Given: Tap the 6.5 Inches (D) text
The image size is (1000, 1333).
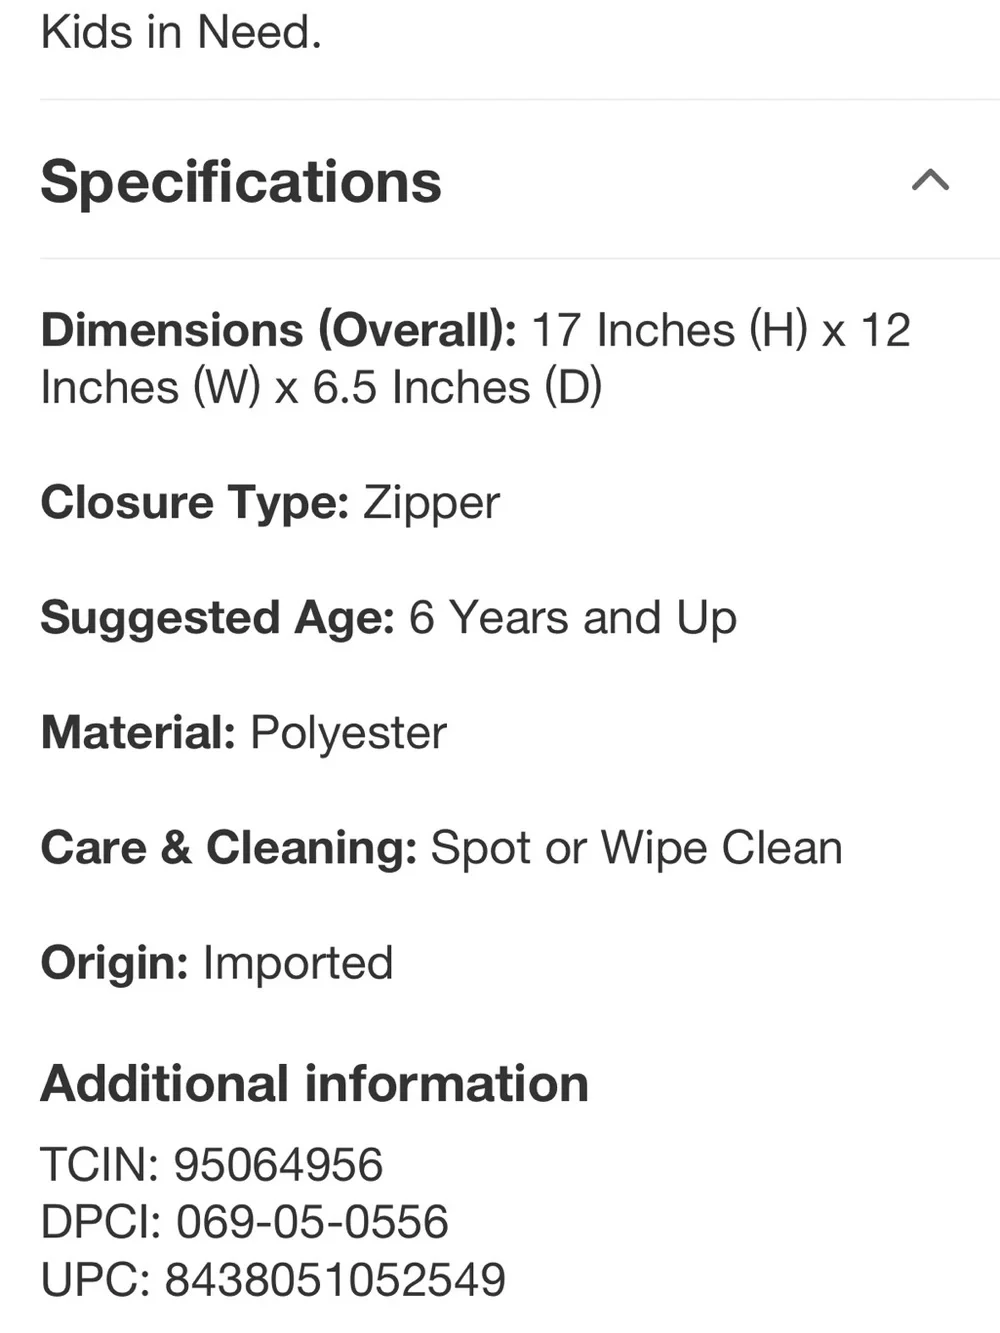Looking at the screenshot, I should click(x=457, y=387).
